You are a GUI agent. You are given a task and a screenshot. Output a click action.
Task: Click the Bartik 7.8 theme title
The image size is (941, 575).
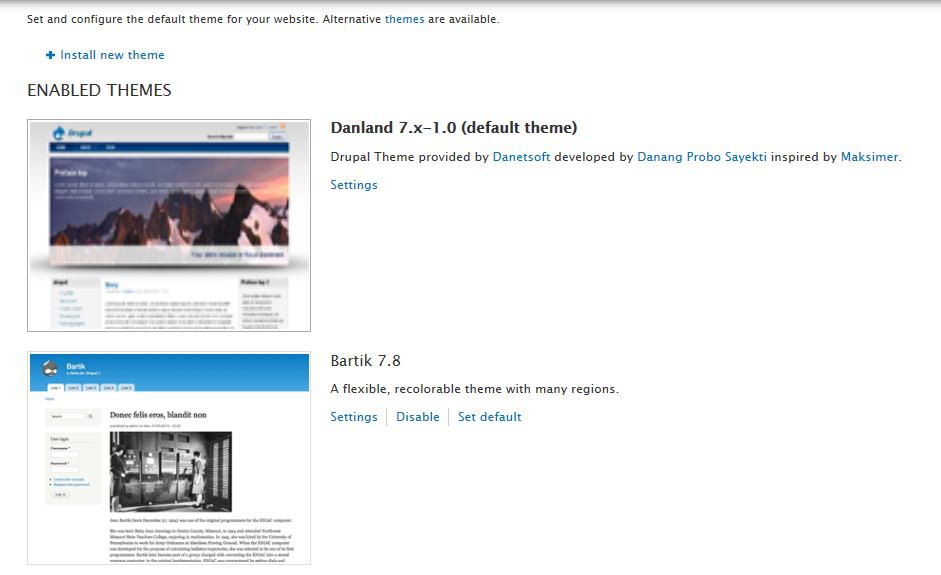coord(365,361)
